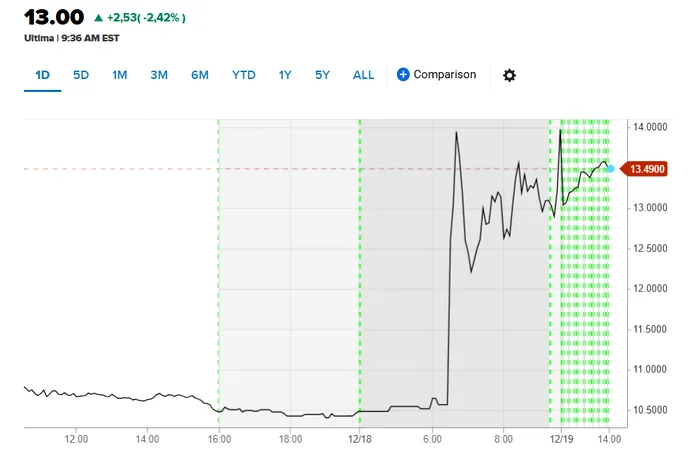Click the green up-arrow price change indicator
The height and width of the screenshot is (468, 700).
pos(98,18)
